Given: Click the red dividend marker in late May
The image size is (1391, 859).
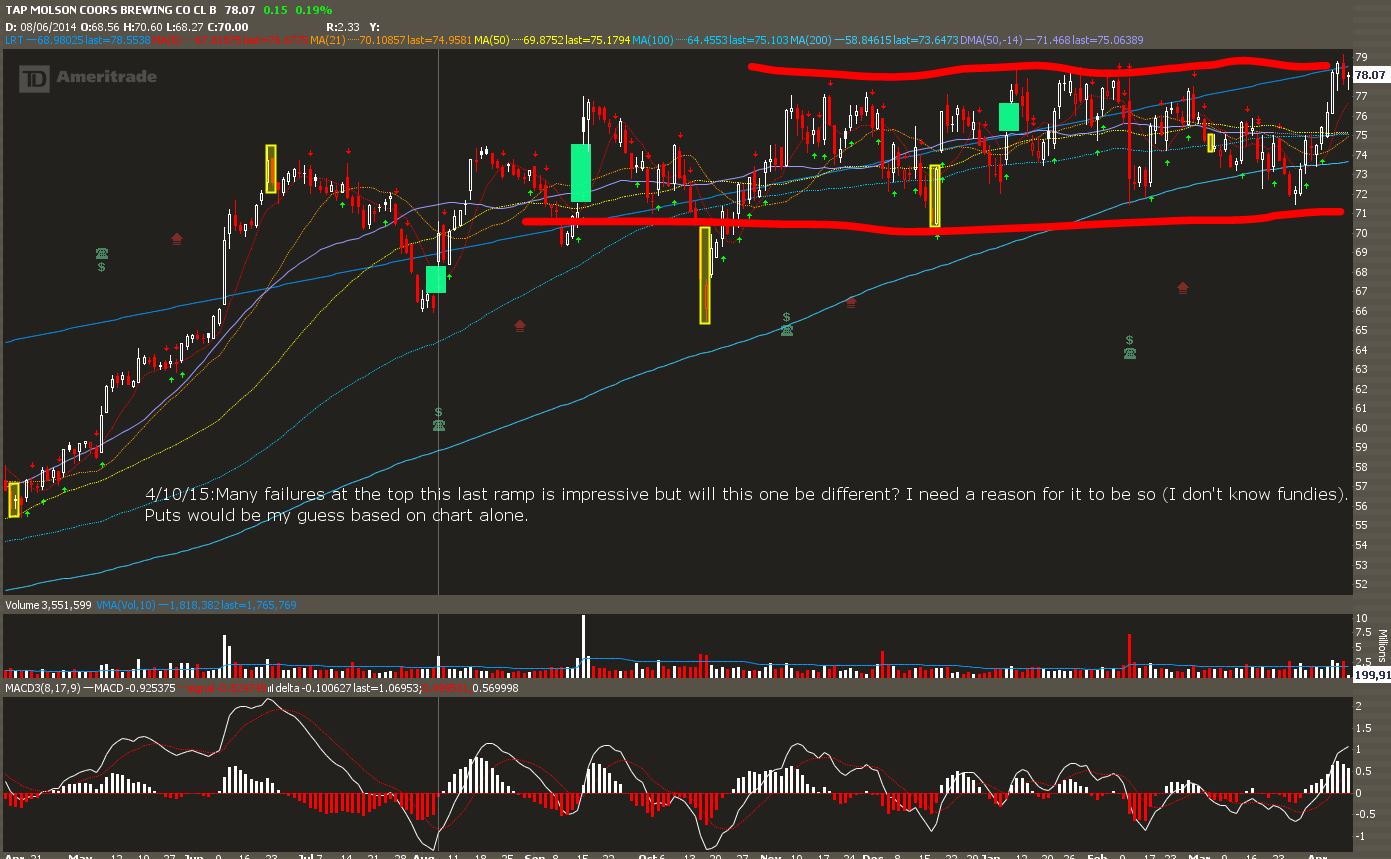Looking at the screenshot, I should [x=177, y=238].
